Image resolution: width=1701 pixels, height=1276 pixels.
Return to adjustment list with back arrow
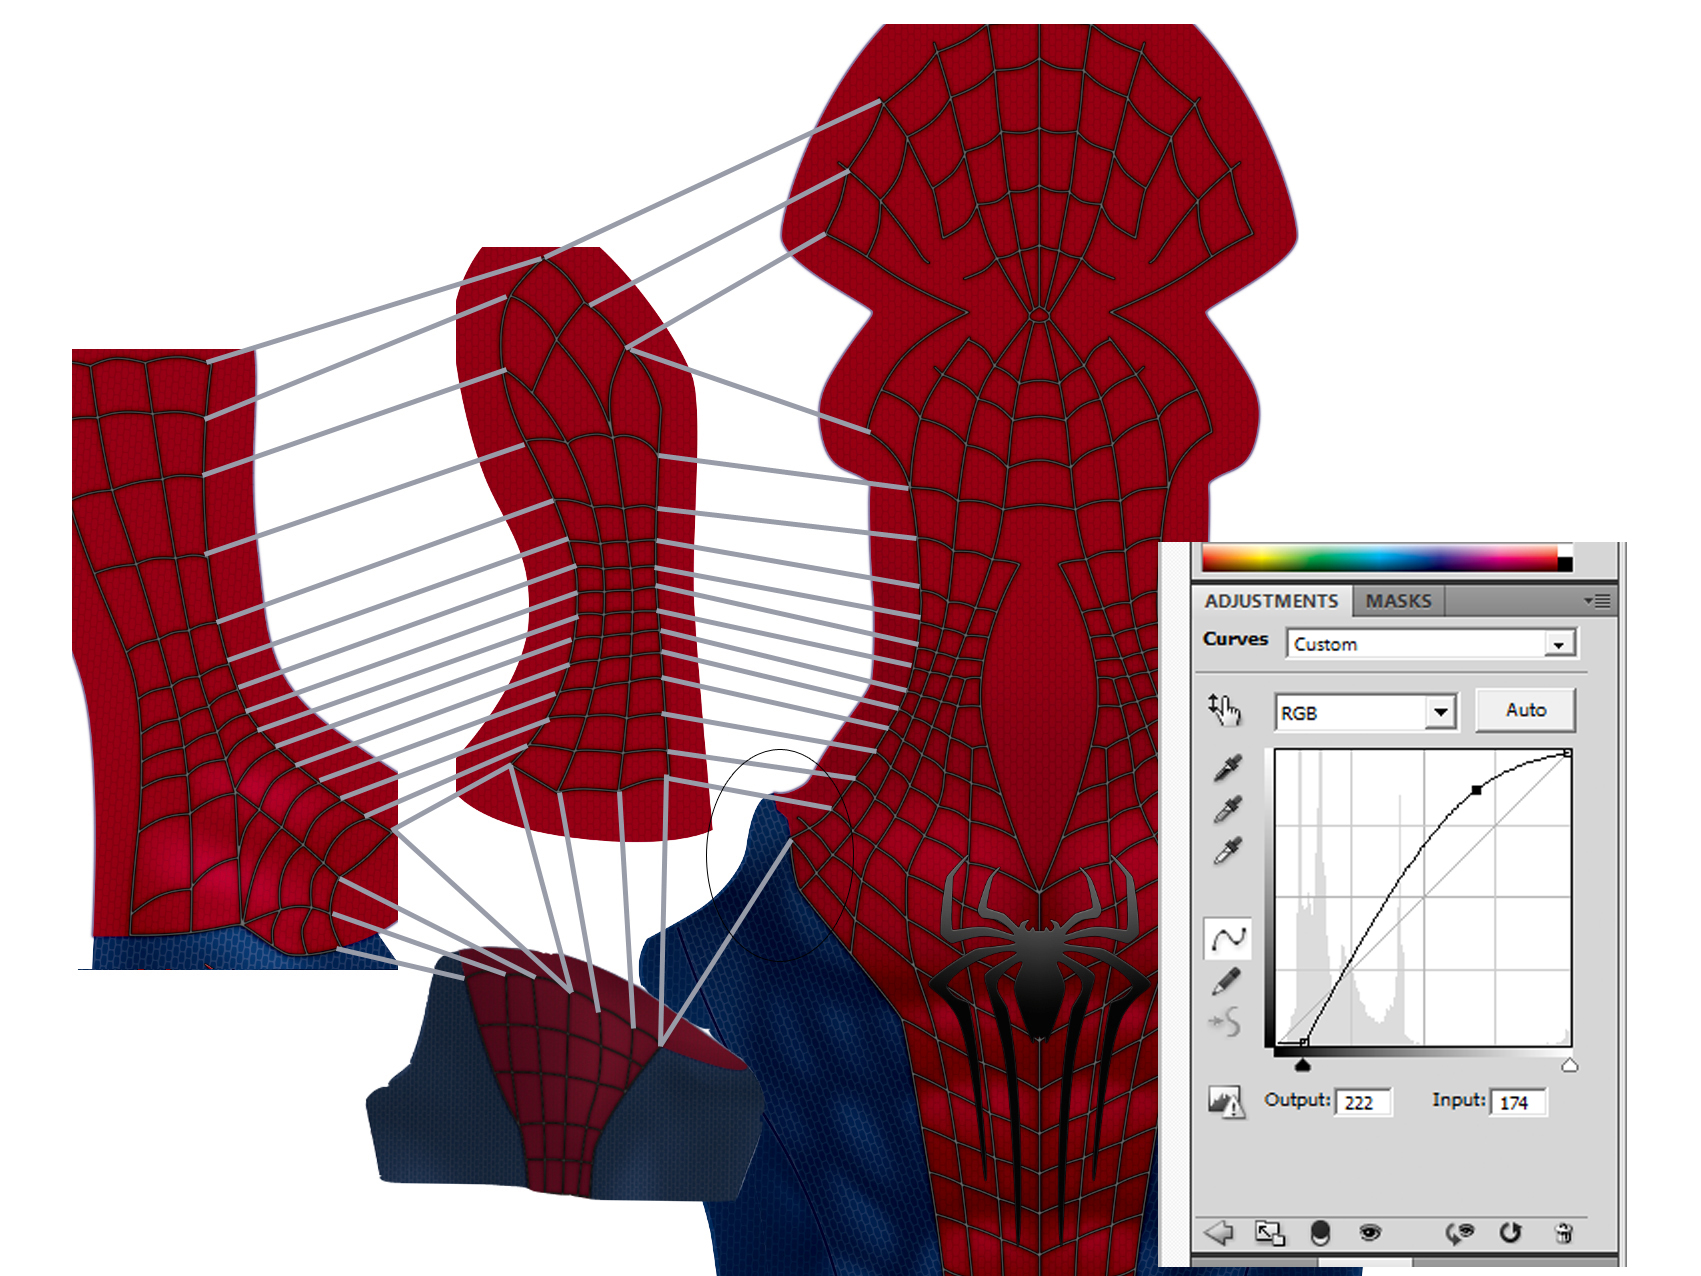click(1218, 1233)
